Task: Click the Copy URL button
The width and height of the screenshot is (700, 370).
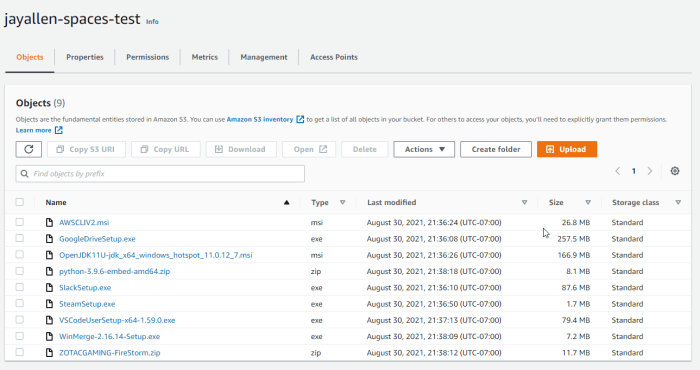Action: click(166, 150)
